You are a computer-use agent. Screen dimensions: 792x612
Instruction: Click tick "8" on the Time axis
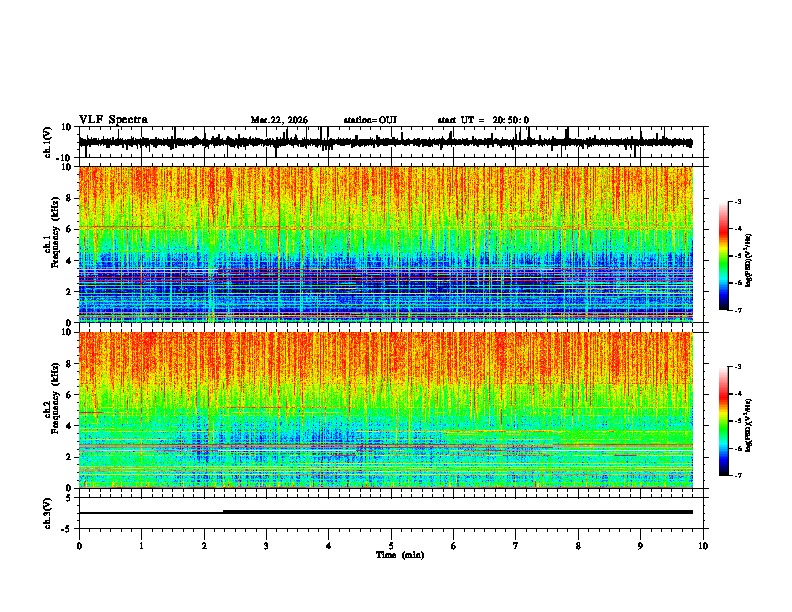tap(578, 545)
